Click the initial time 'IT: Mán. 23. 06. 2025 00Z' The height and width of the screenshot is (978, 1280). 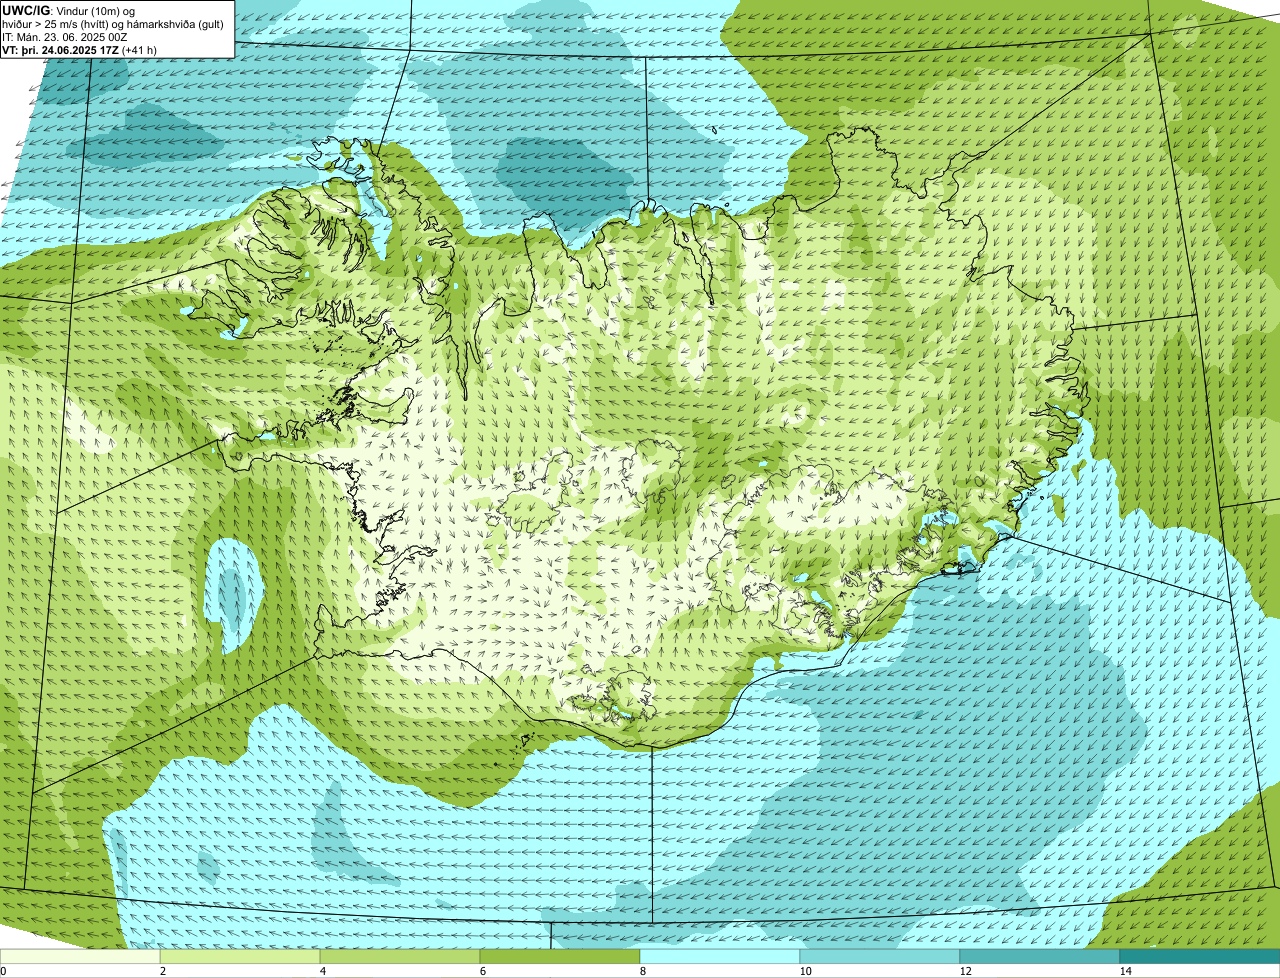pos(65,36)
